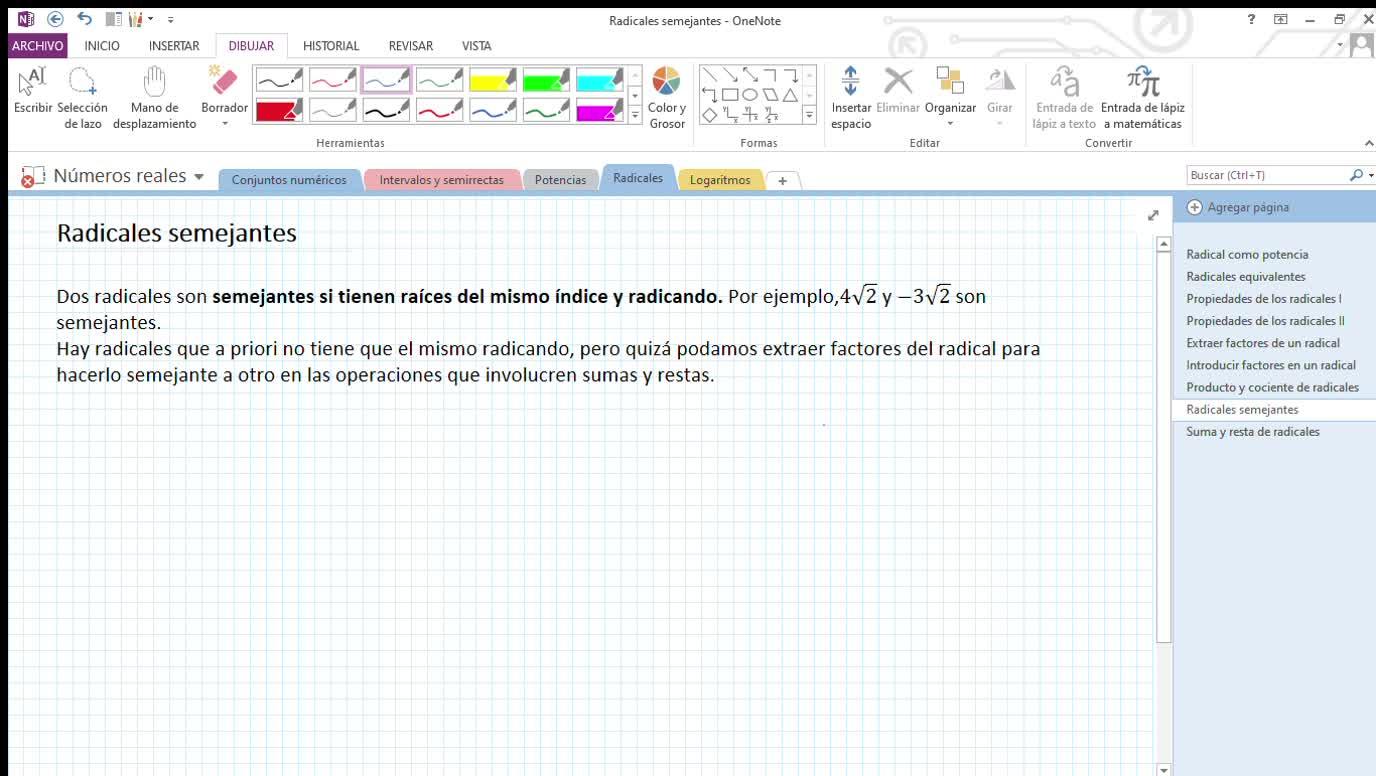Open the Números reales notebook dropdown

[x=199, y=177]
